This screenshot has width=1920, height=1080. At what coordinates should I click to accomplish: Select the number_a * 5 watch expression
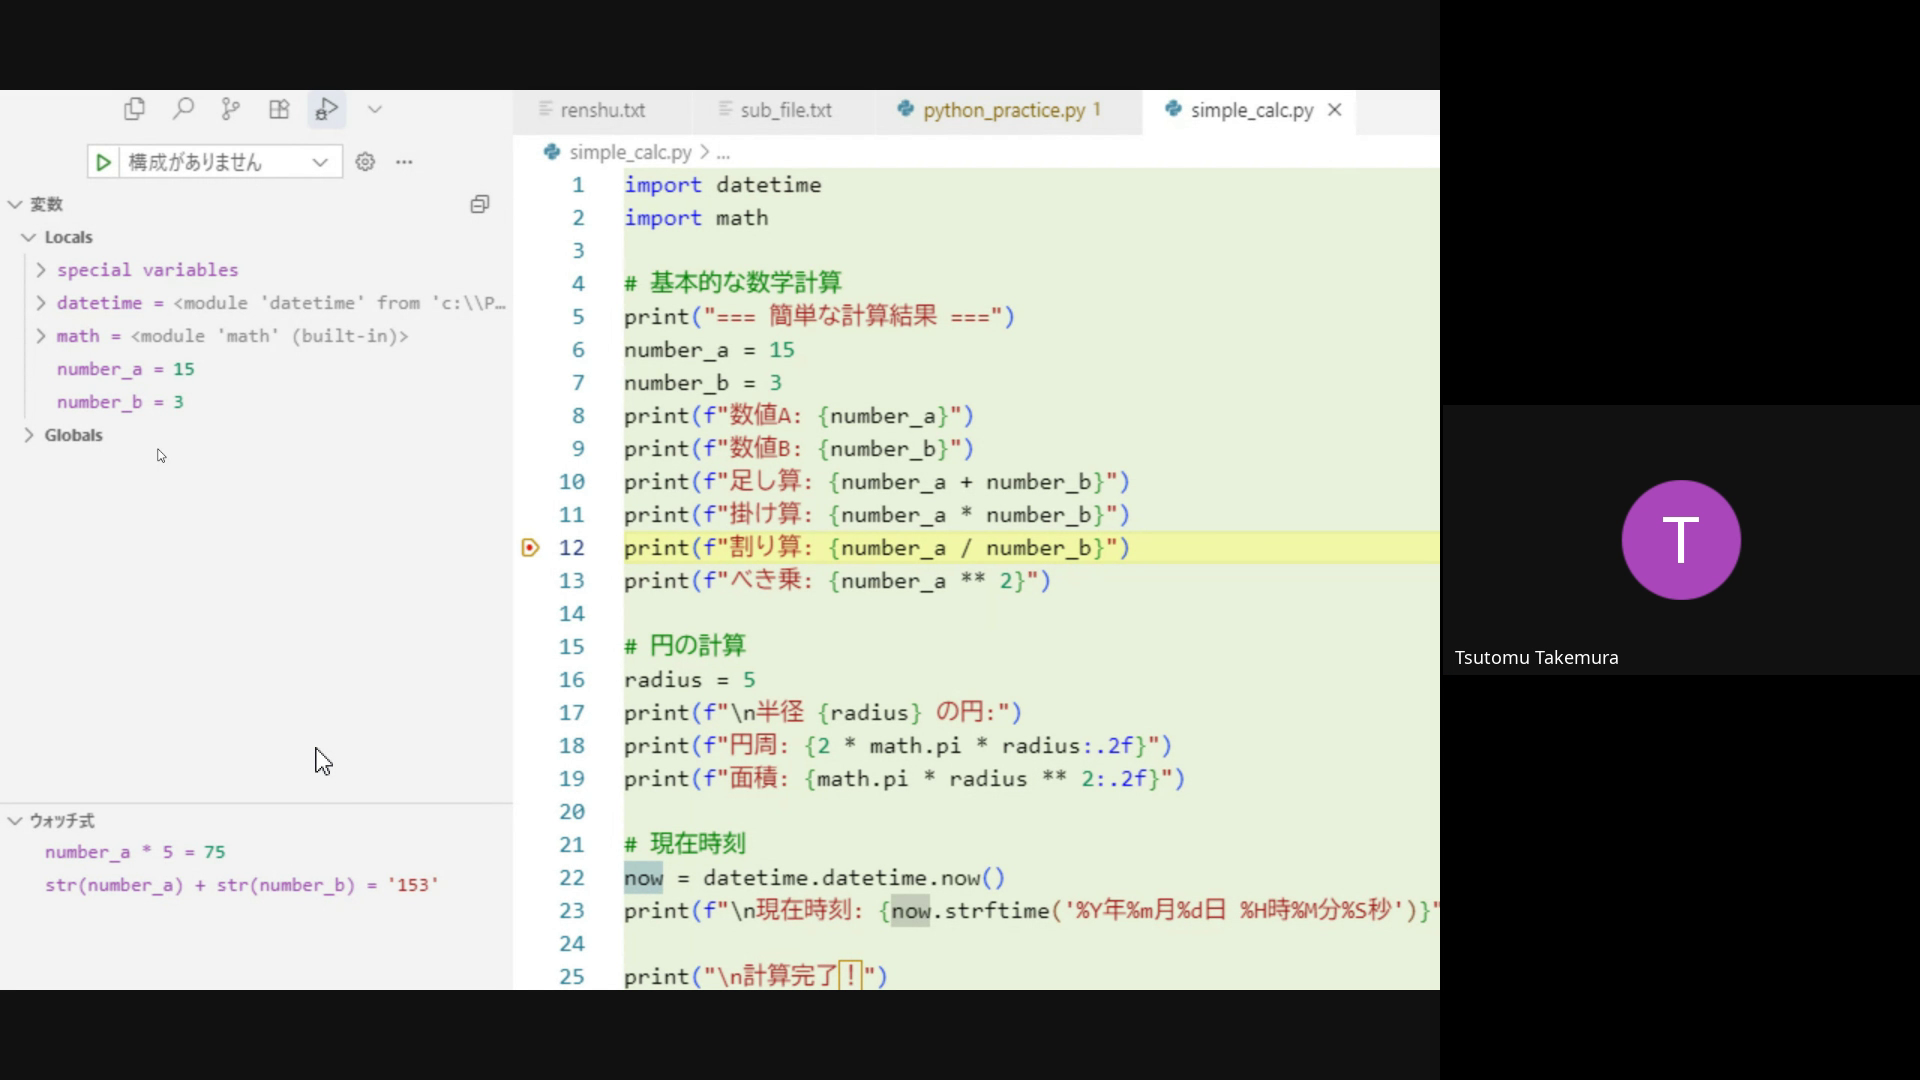pos(135,852)
